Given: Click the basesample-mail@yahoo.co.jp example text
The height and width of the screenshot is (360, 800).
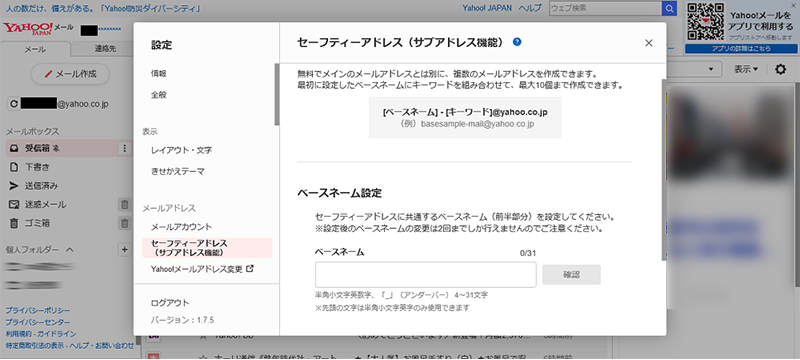Looking at the screenshot, I should [478, 124].
